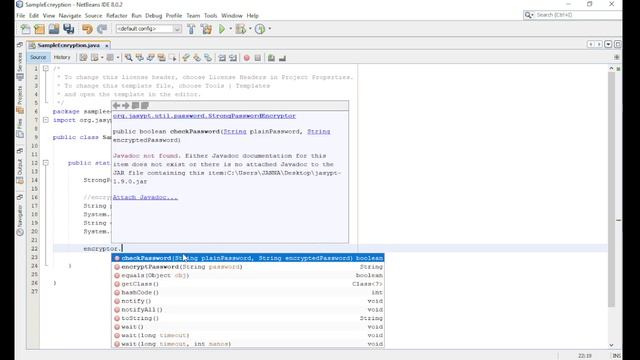This screenshot has width=640, height=360.
Task: Click the Find Previous Occurrence icon
Action: 140,58
